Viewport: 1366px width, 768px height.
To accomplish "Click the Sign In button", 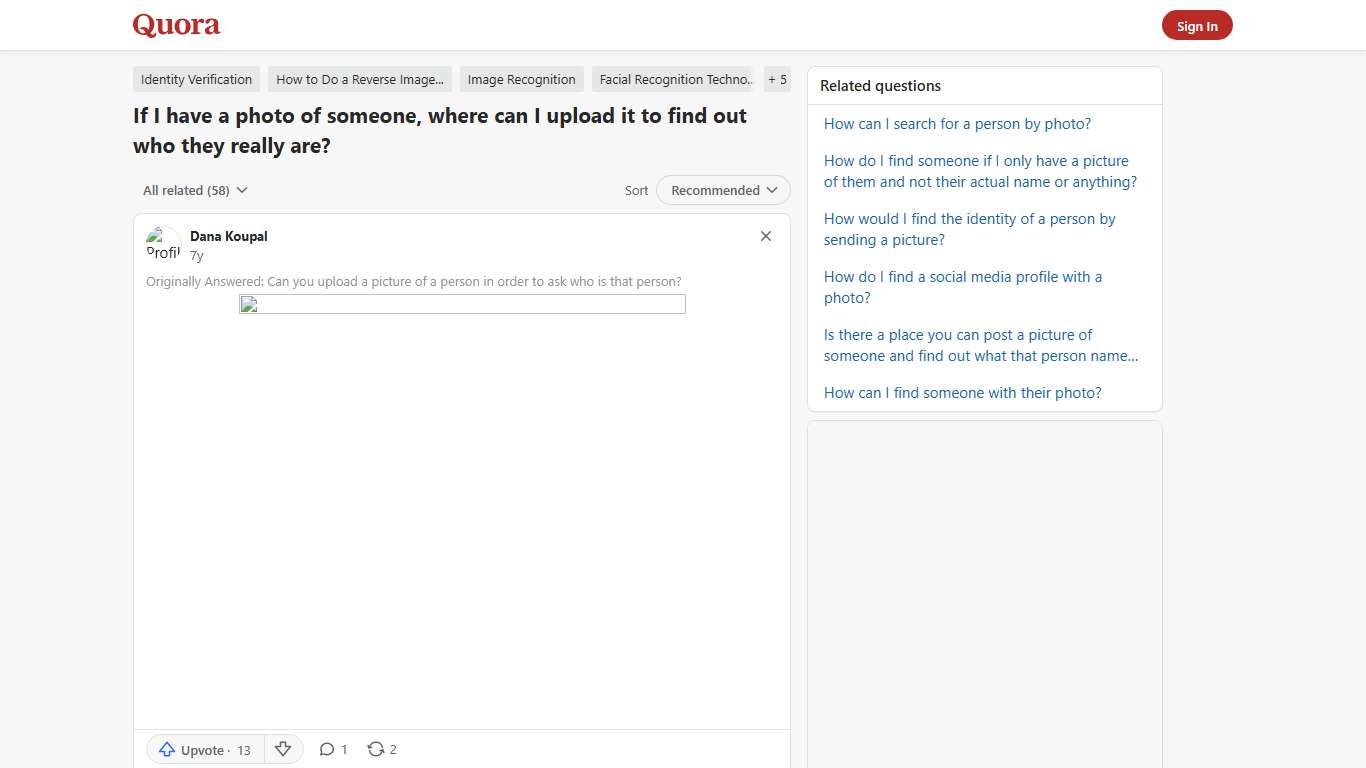I will click(1197, 25).
